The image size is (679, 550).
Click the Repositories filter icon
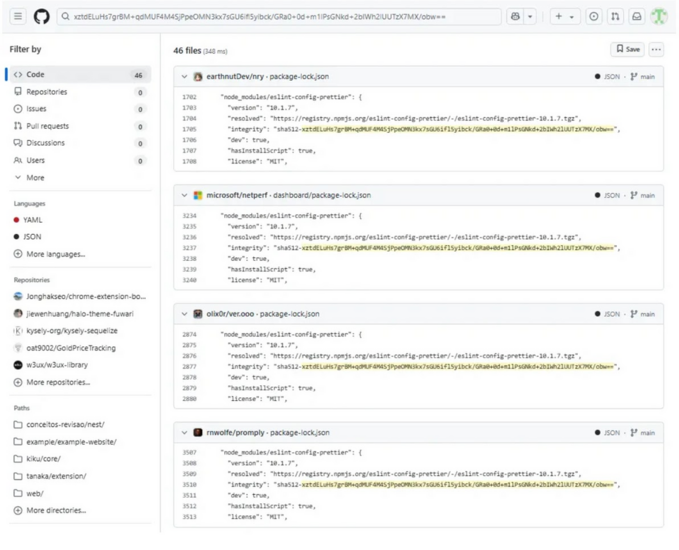tap(18, 91)
